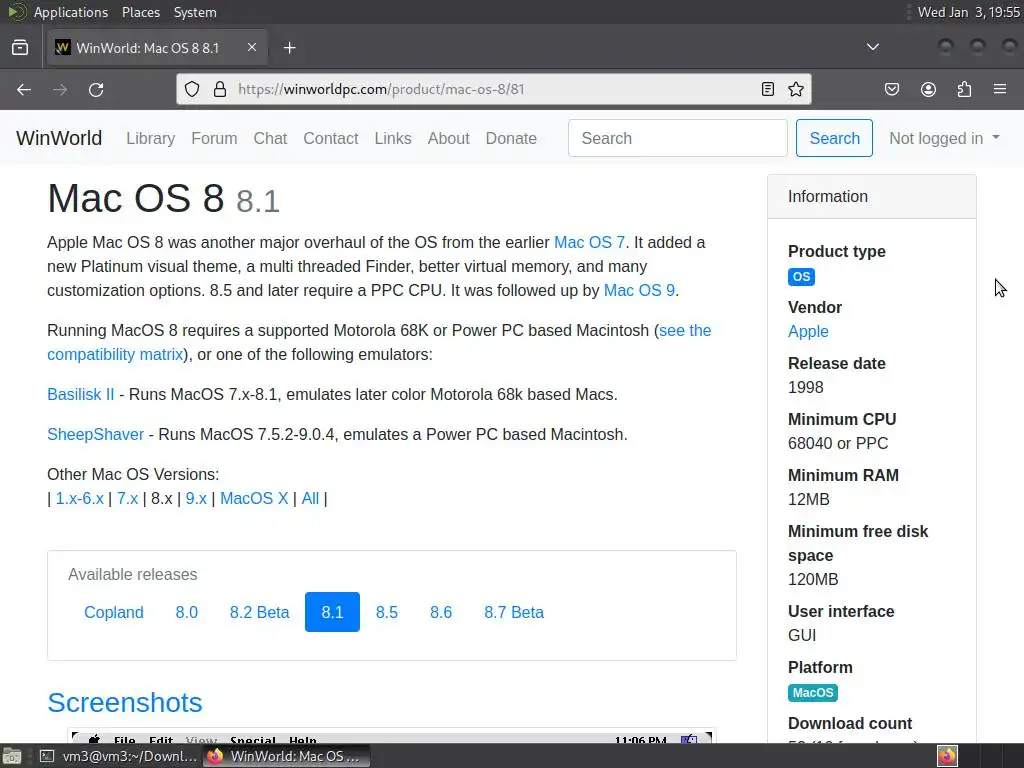Reload the current page

(96, 89)
